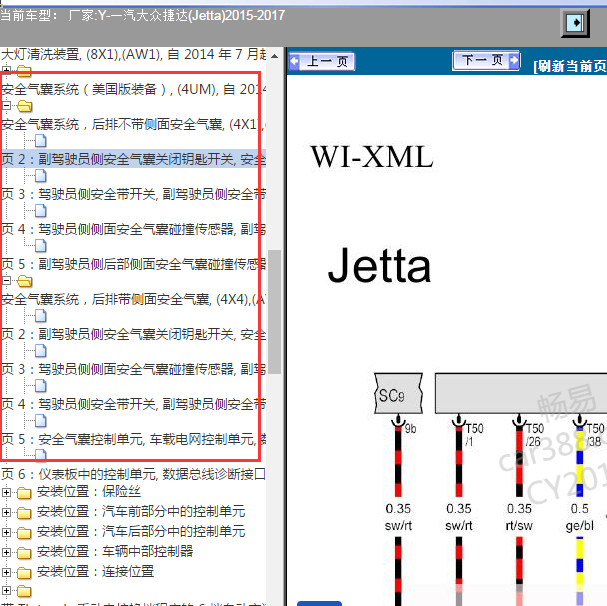Screen dimensions: 607x606
Task: Click the 0.5 ge/bl wire label
Action: point(580,517)
